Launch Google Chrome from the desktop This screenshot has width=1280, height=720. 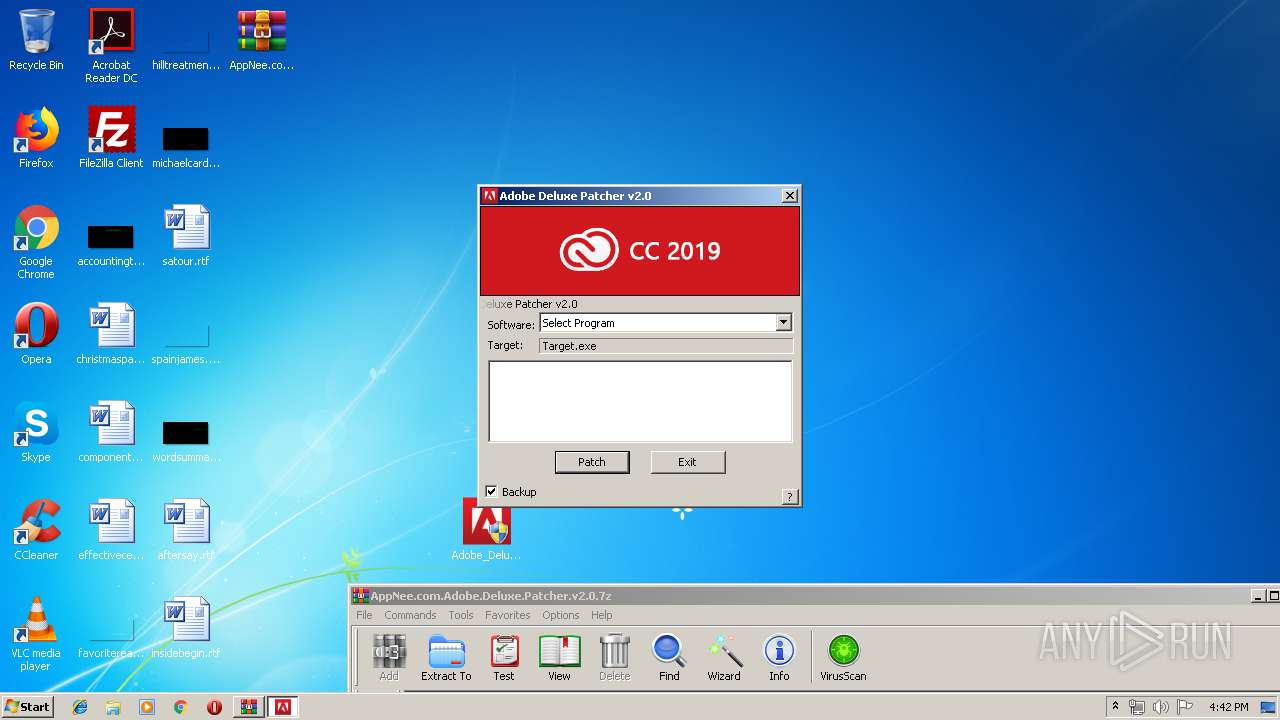(36, 242)
